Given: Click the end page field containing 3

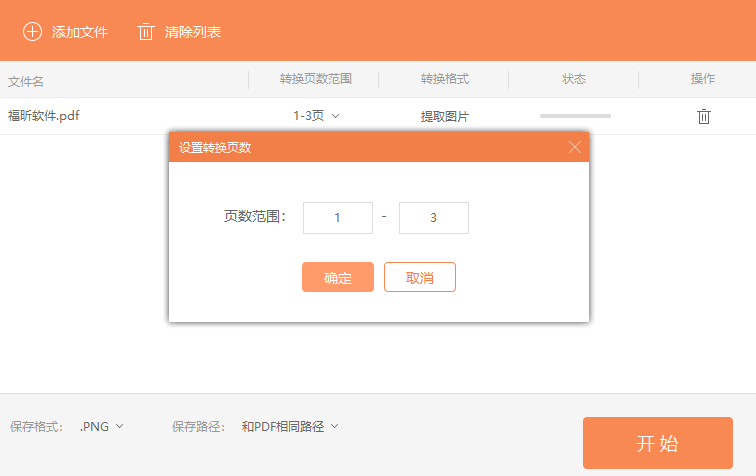Looking at the screenshot, I should 433,218.
